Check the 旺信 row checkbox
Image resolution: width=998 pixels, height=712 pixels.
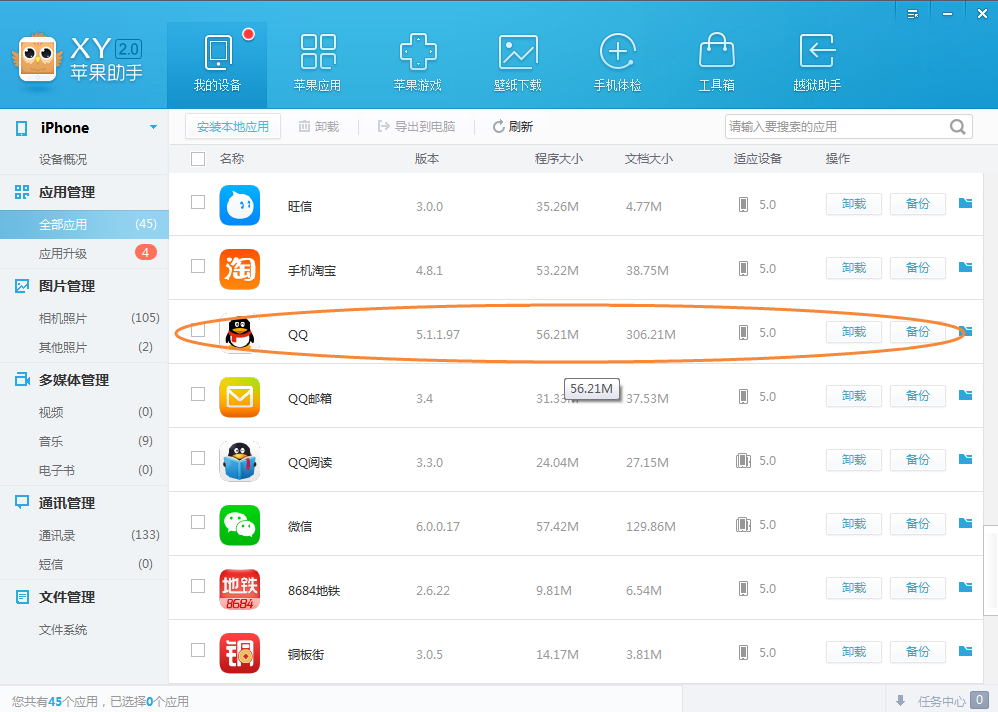[198, 202]
